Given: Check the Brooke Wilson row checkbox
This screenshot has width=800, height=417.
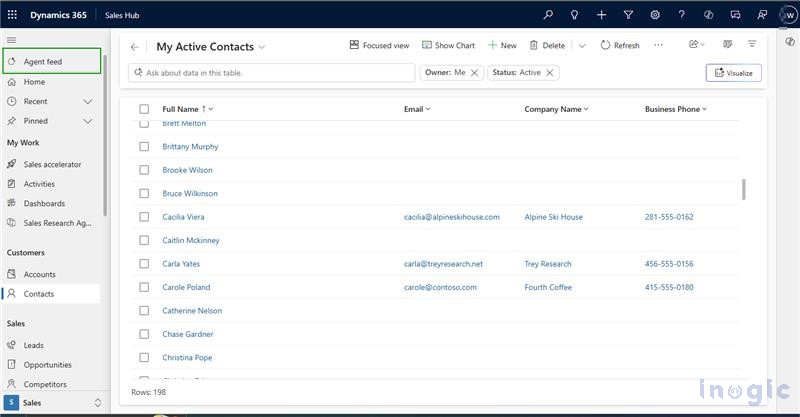Looking at the screenshot, I should (144, 170).
